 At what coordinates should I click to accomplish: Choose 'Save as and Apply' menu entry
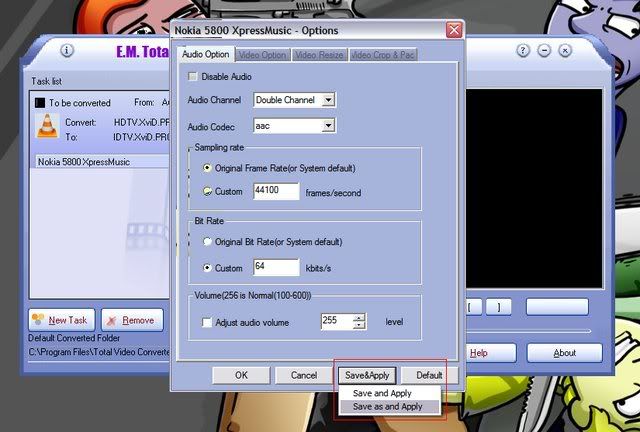[387, 407]
